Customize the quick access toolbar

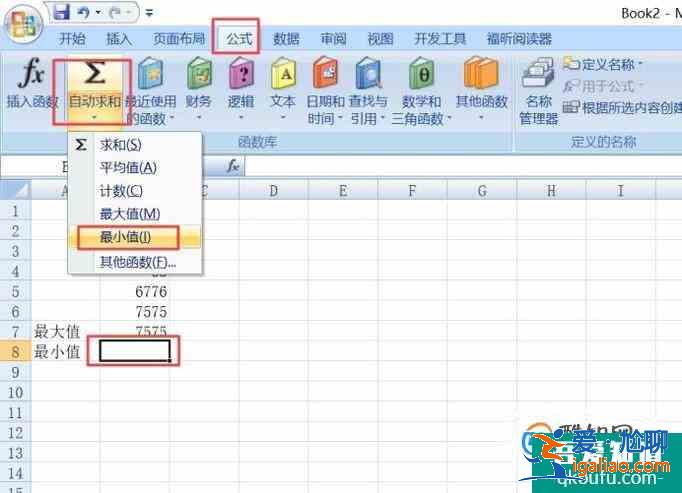pyautogui.click(x=149, y=13)
